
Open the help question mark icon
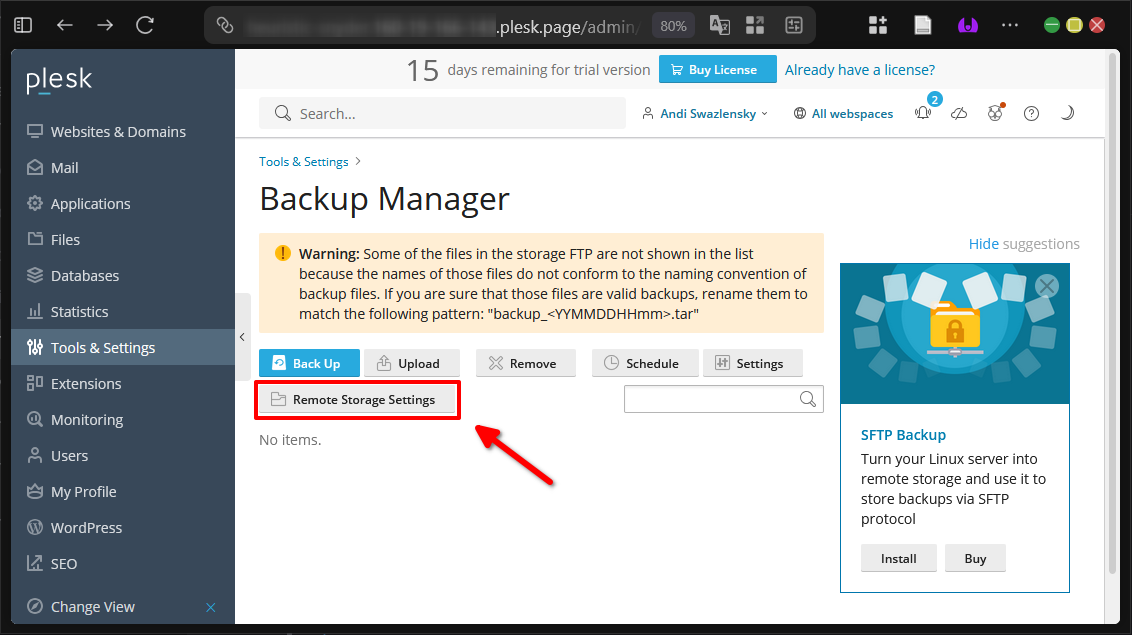click(x=1031, y=113)
